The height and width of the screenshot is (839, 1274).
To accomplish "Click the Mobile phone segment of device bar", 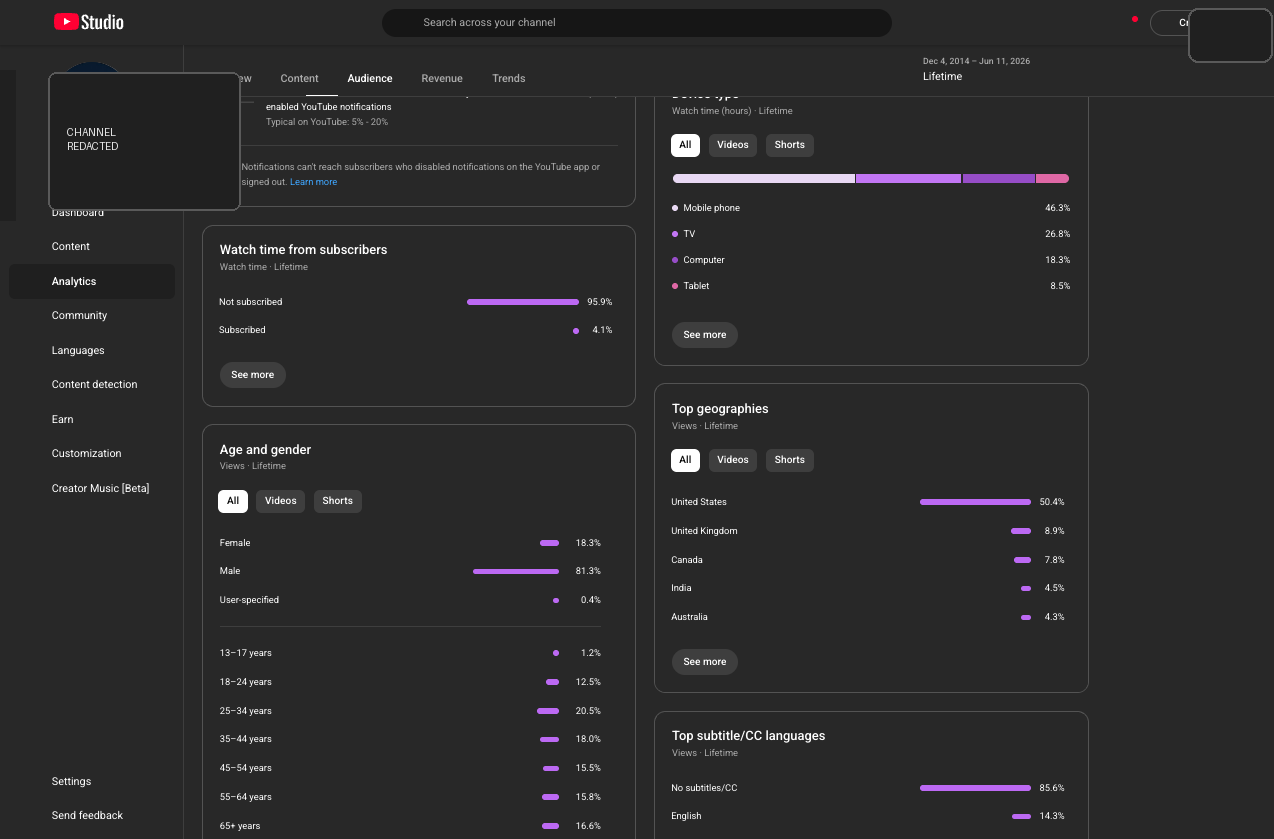I will click(x=764, y=179).
